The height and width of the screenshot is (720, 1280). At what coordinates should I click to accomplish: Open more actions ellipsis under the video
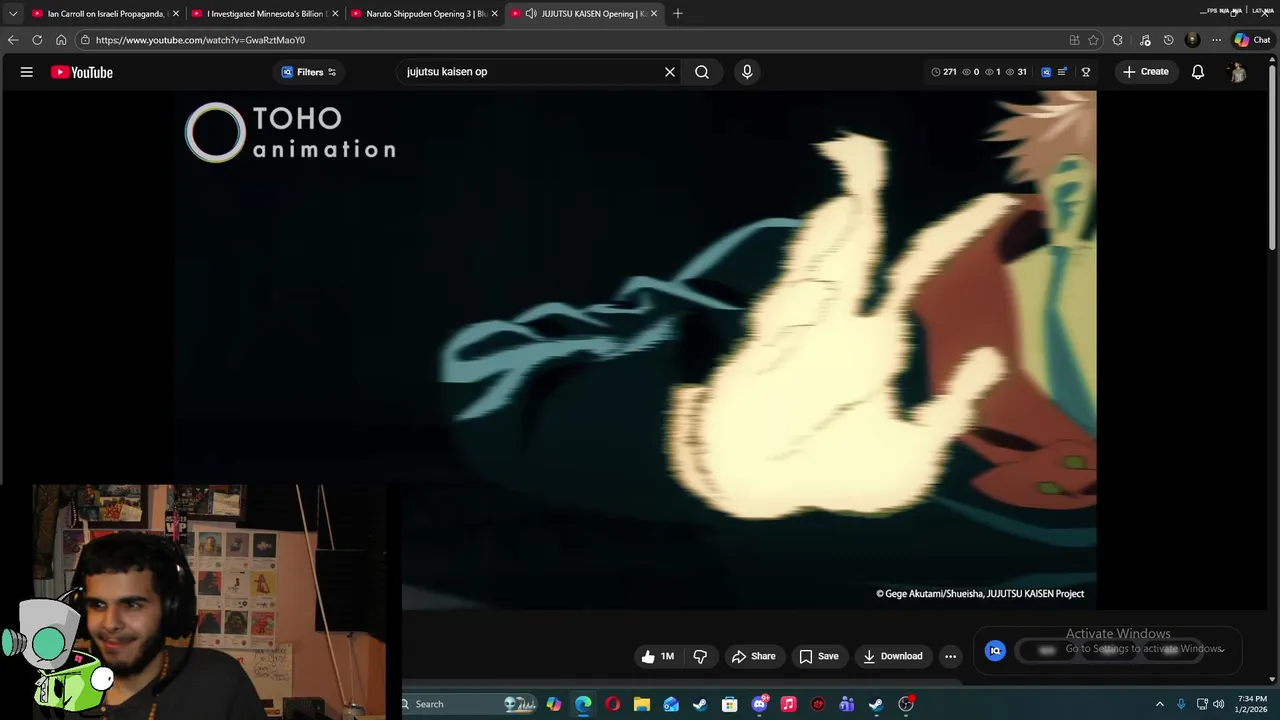(951, 656)
